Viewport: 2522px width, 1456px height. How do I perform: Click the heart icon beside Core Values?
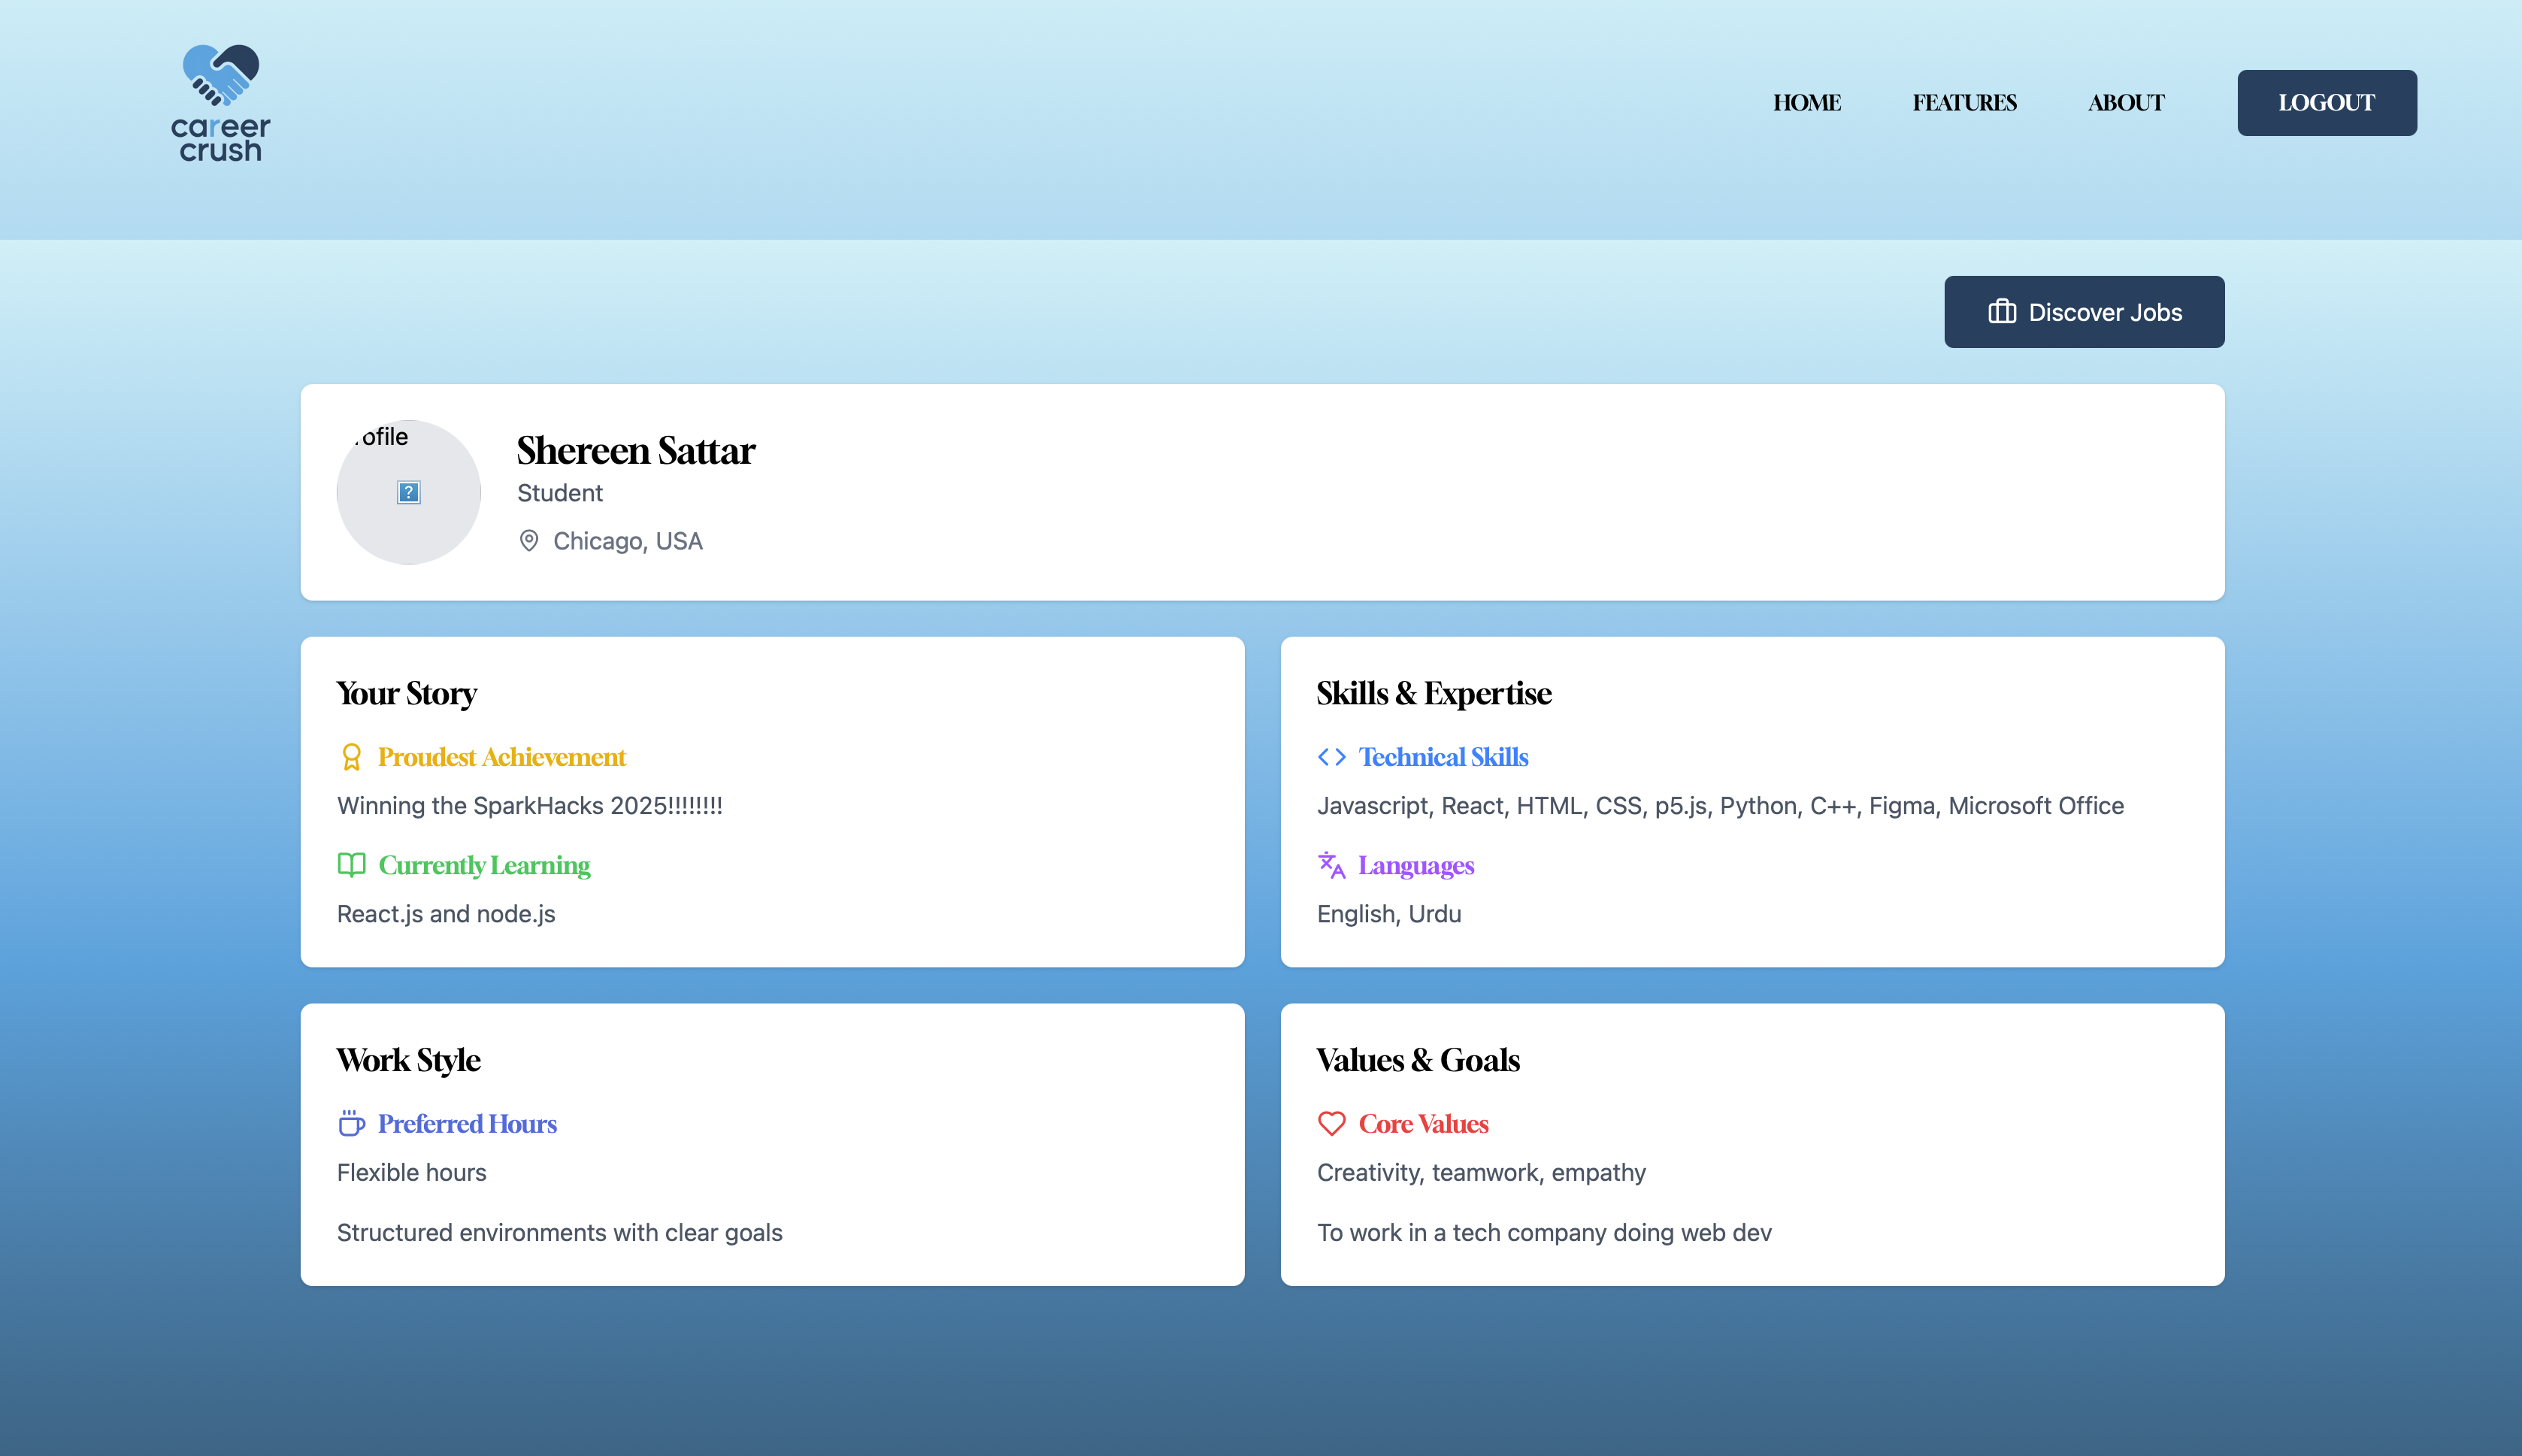pos(1331,1124)
